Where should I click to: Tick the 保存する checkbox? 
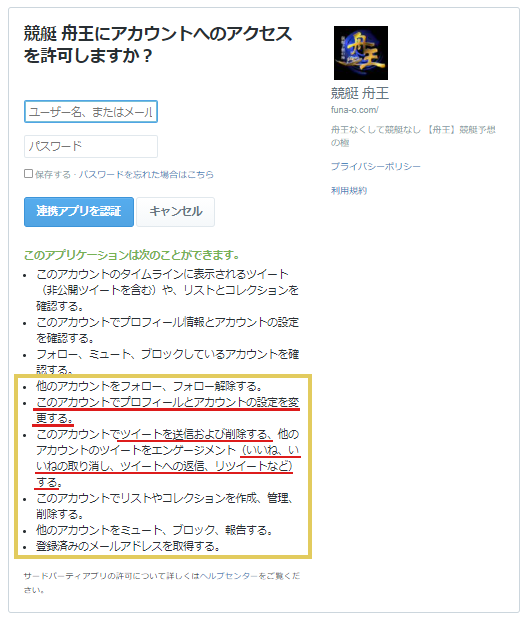point(28,174)
